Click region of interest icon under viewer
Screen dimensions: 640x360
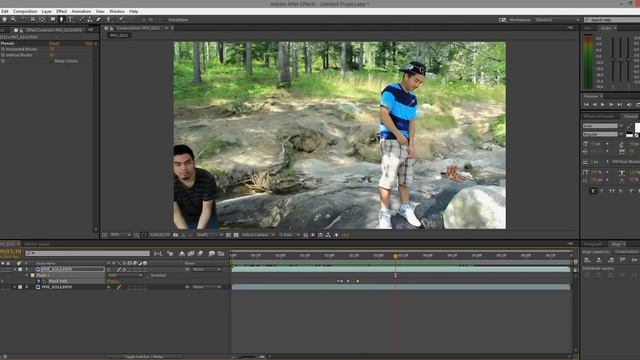[229, 235]
